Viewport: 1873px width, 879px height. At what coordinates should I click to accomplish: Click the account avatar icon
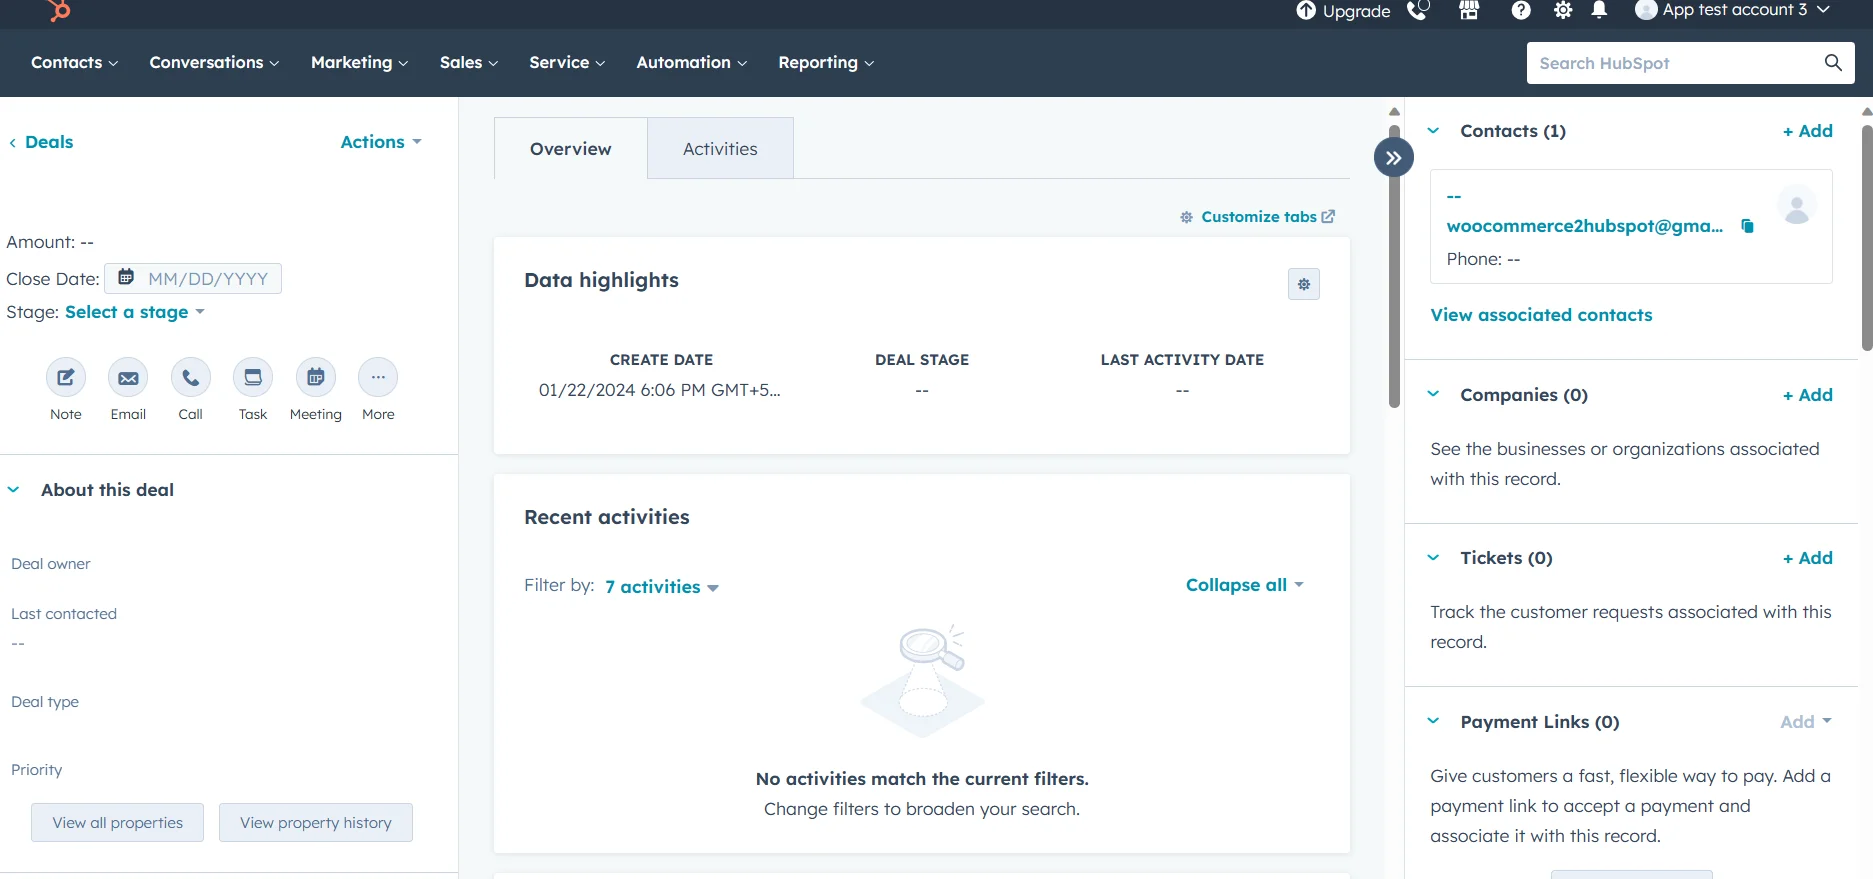1645,10
